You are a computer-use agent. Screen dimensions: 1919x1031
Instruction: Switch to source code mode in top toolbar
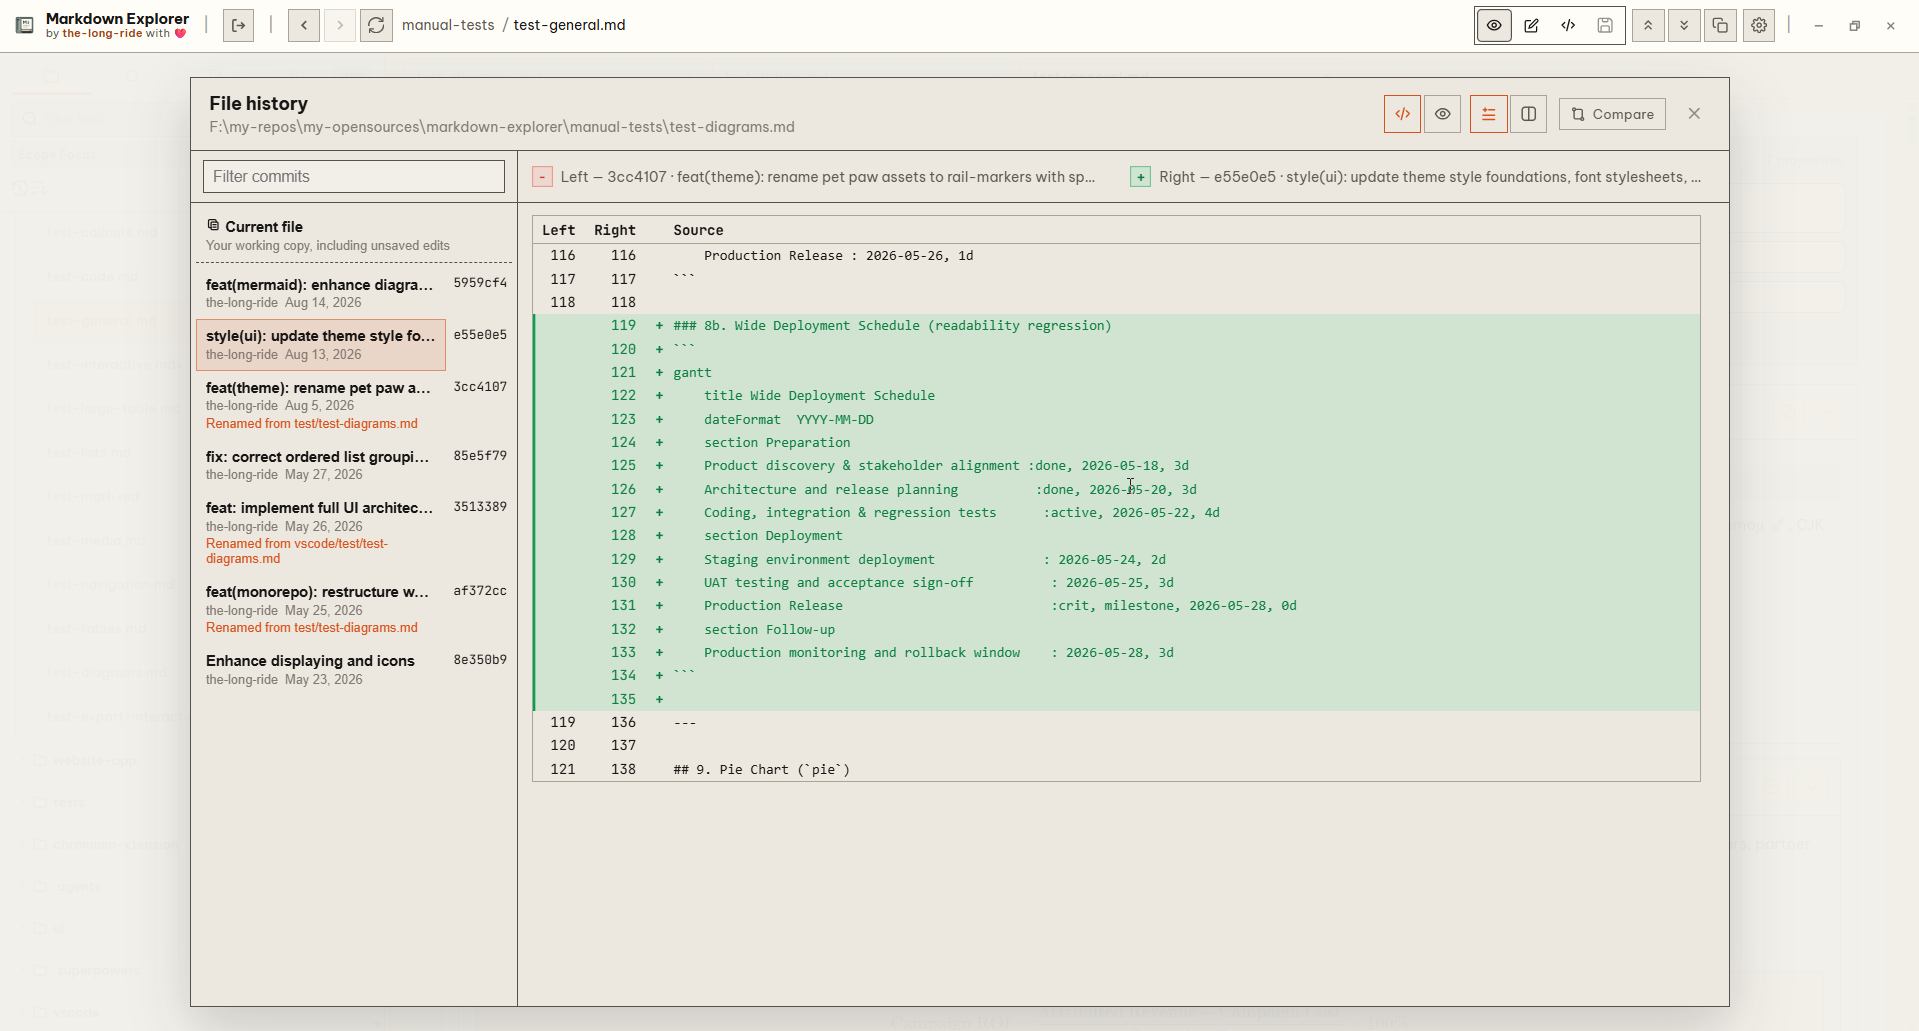[x=1568, y=25]
